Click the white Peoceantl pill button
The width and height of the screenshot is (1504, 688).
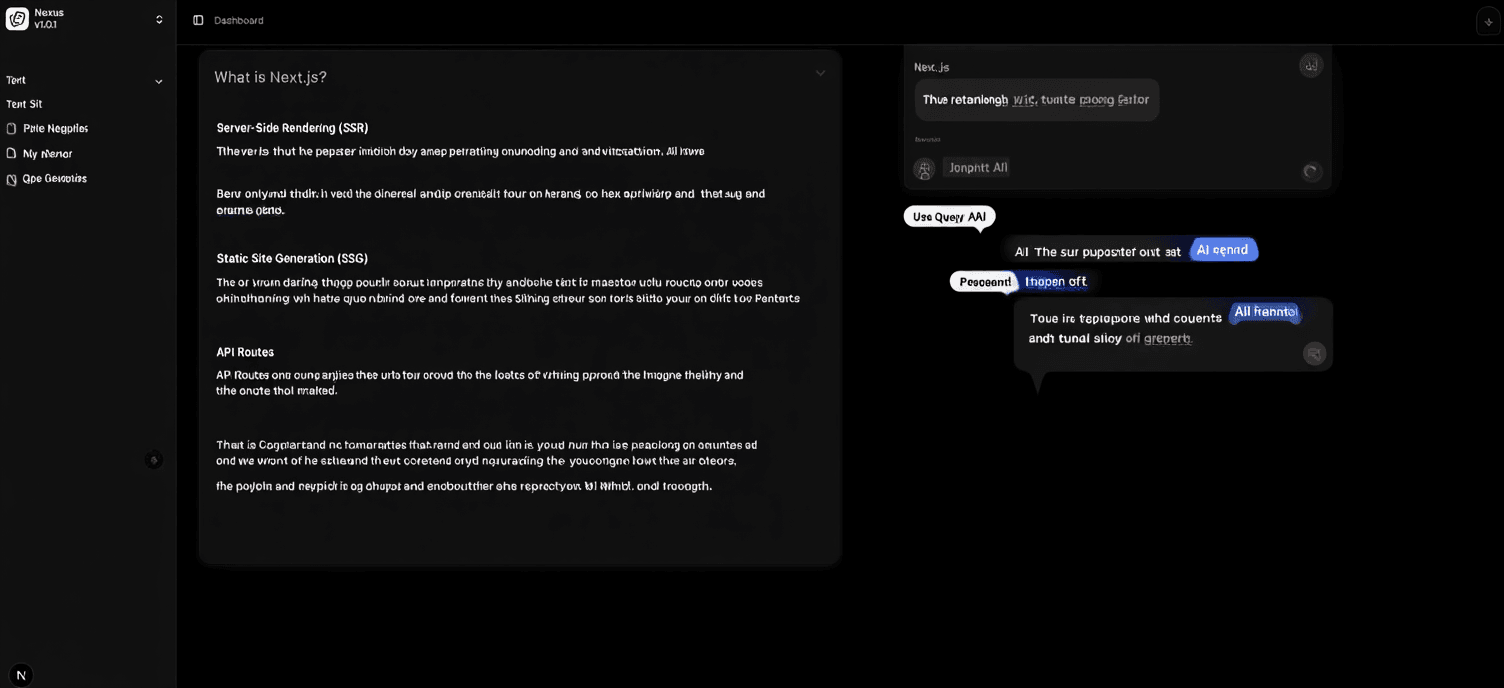pos(984,282)
